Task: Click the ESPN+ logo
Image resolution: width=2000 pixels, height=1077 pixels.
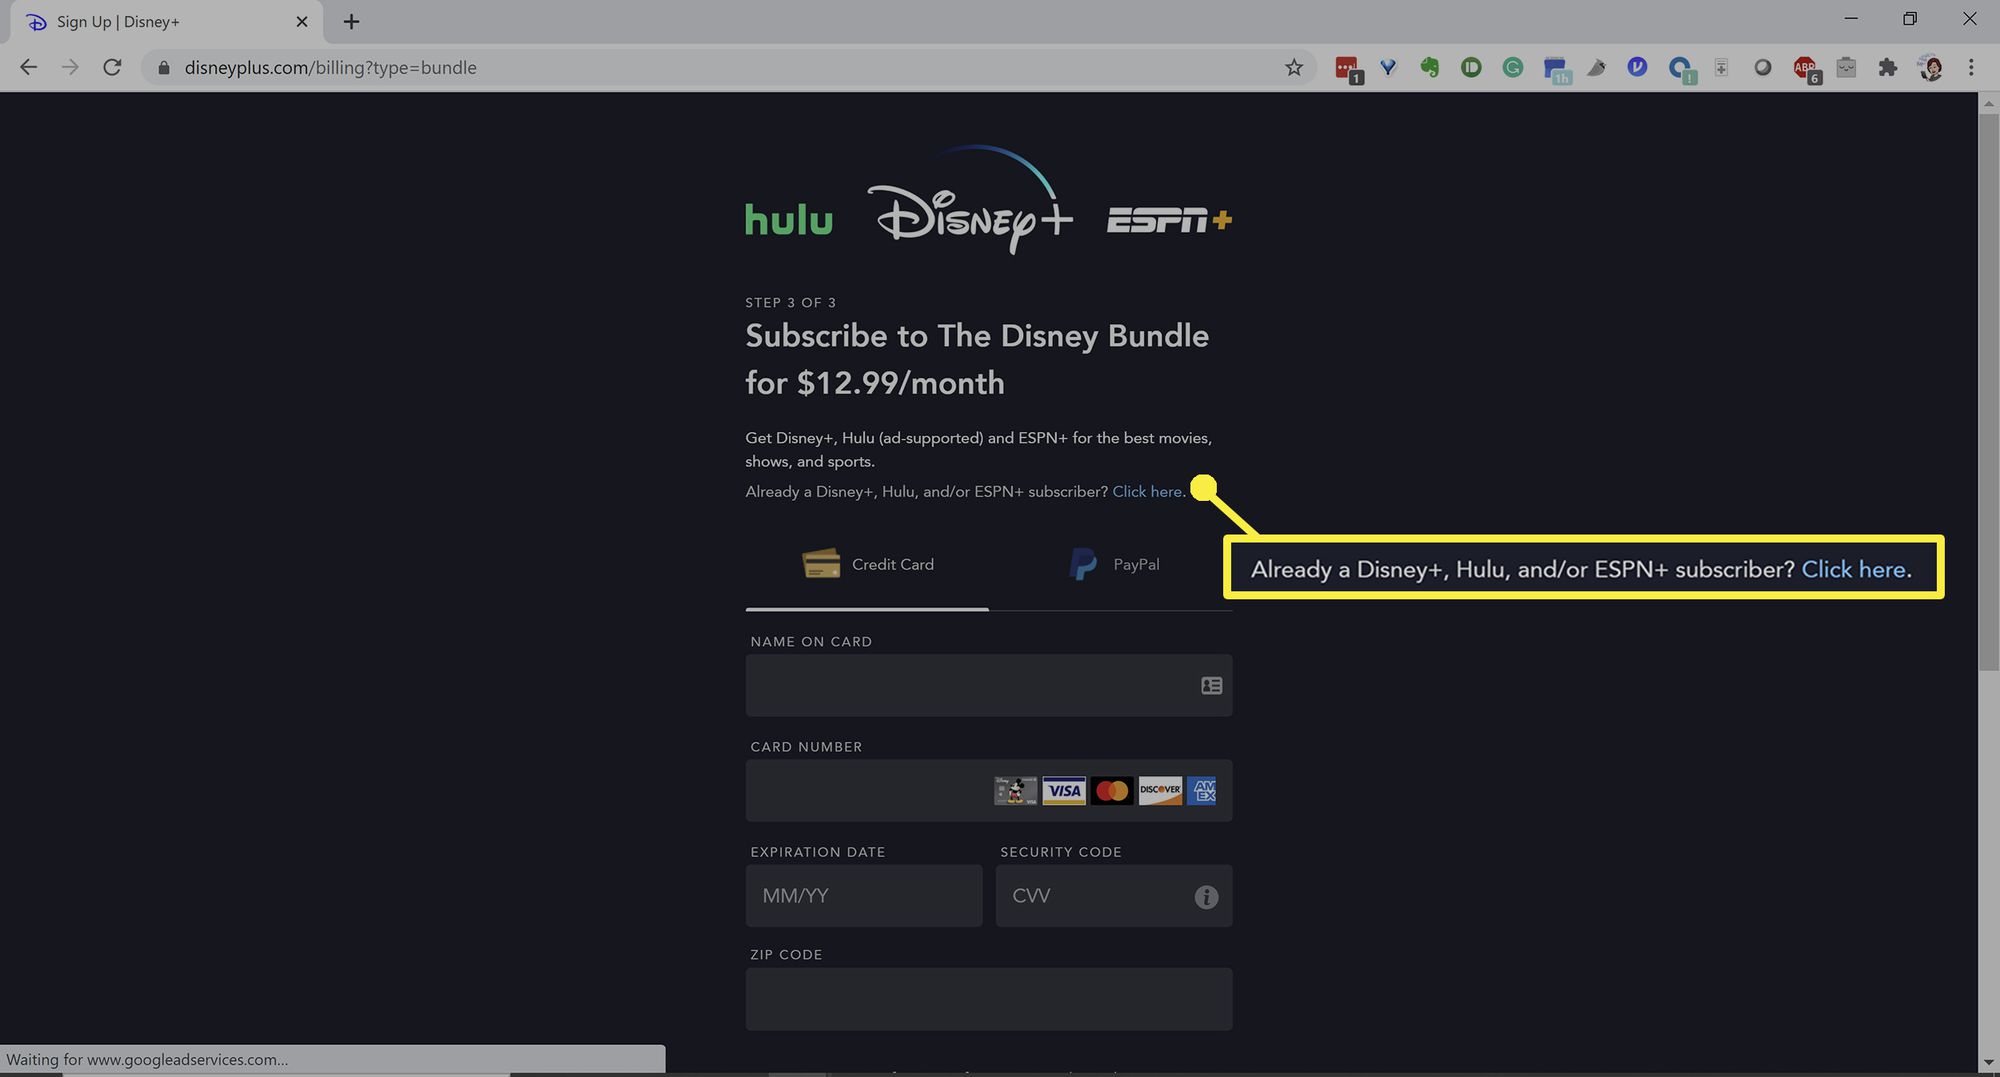Action: (1169, 220)
